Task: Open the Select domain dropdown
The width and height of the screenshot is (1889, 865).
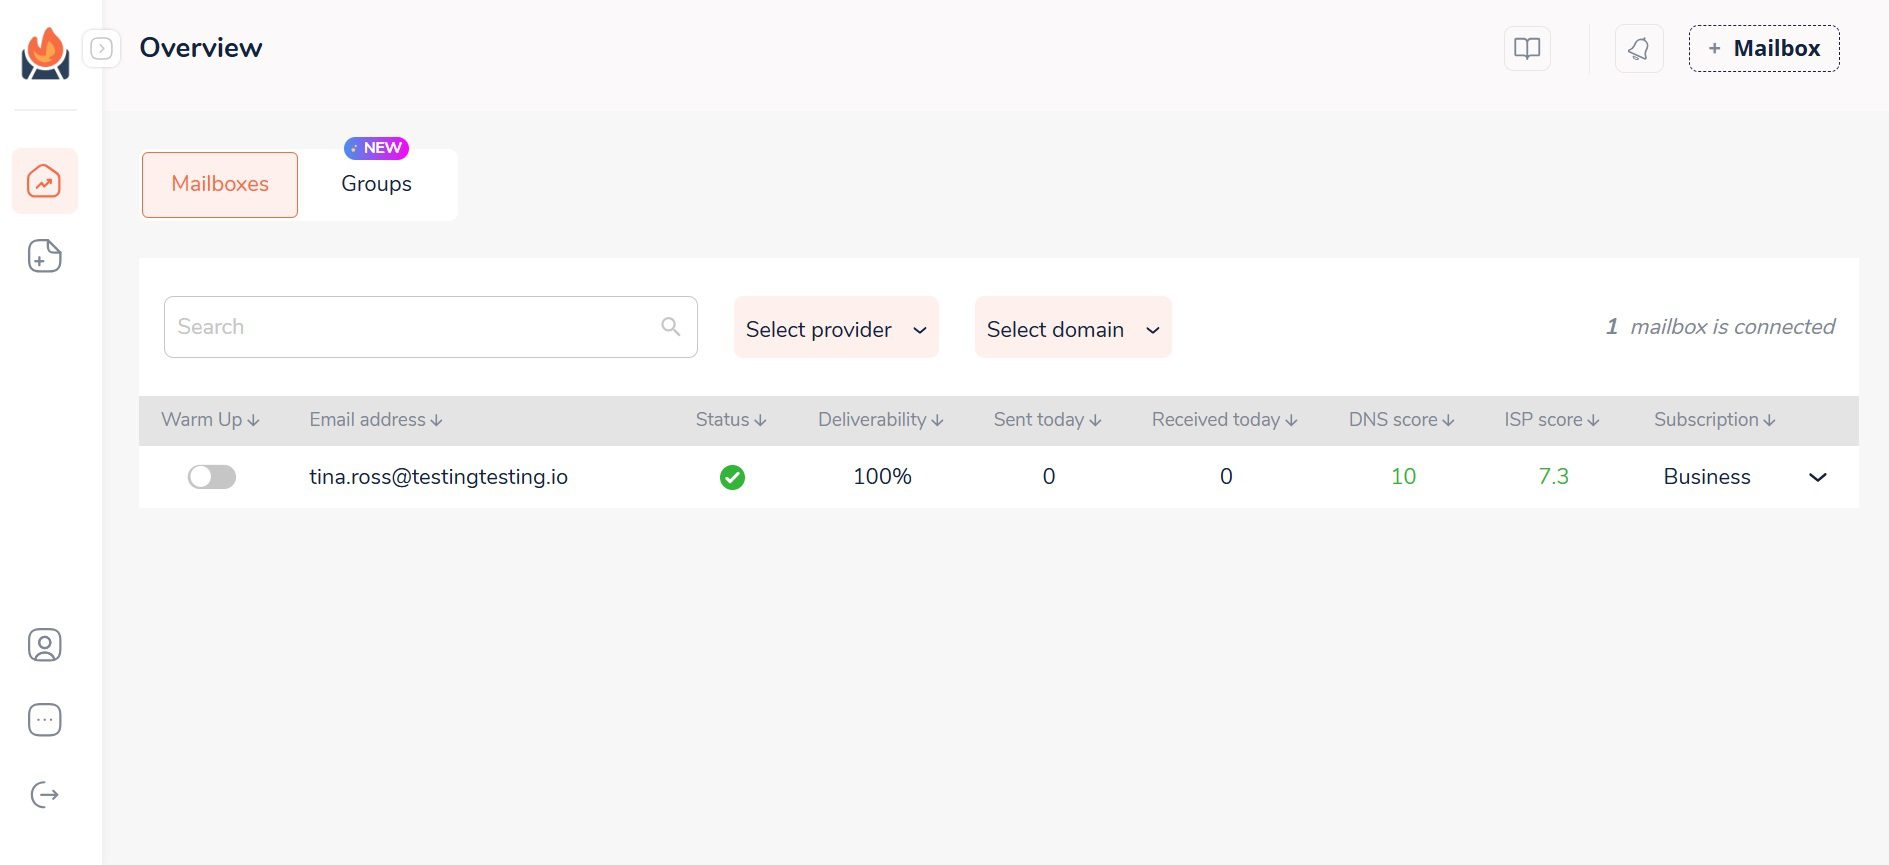Action: point(1073,327)
